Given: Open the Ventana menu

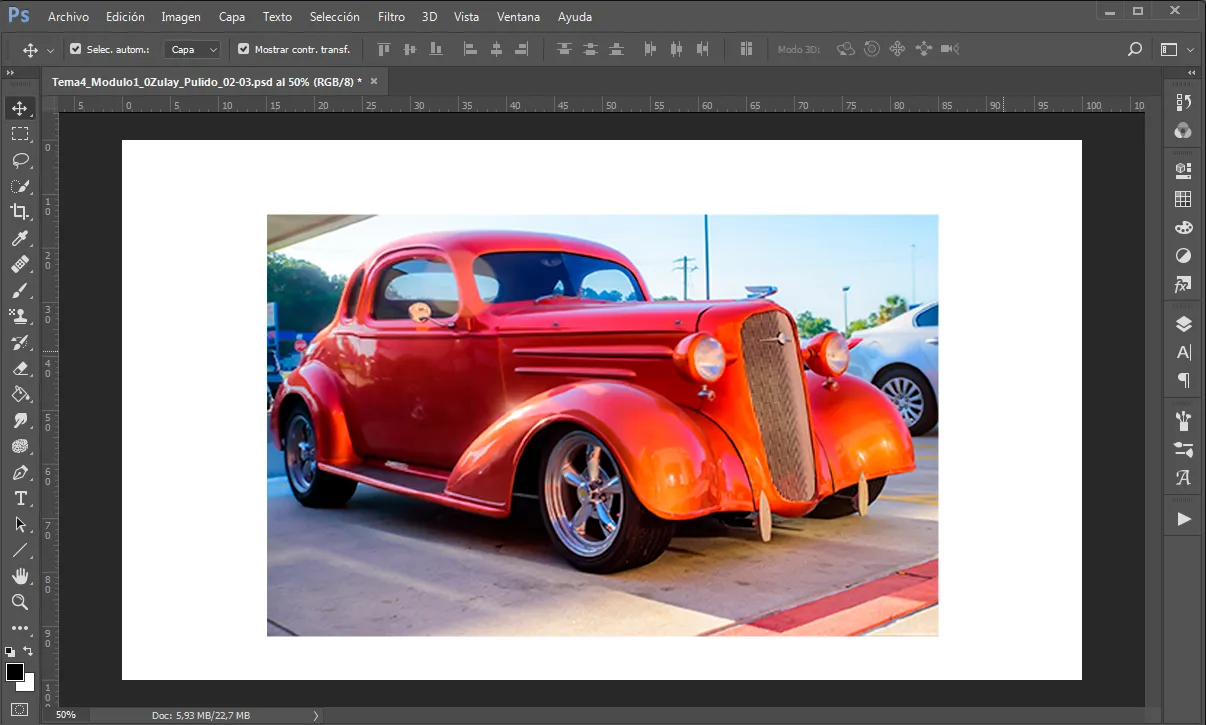Looking at the screenshot, I should [518, 17].
